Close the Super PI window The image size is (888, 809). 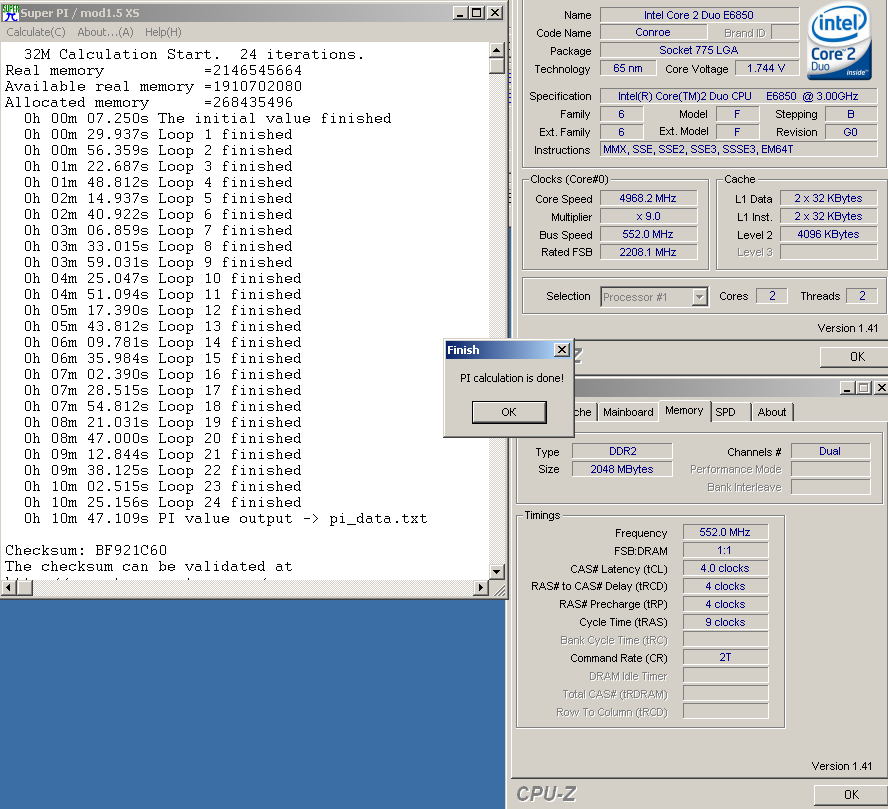pyautogui.click(x=495, y=12)
